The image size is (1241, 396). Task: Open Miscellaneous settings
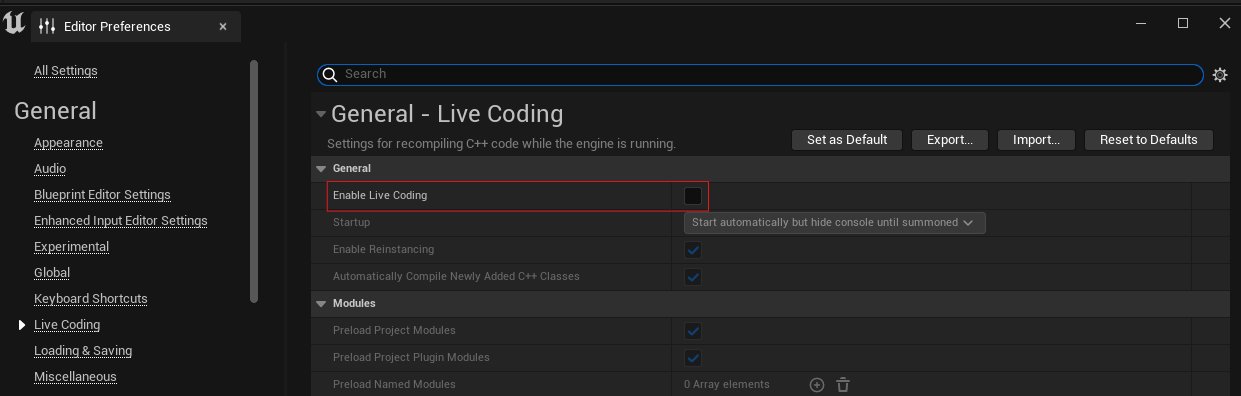click(75, 377)
